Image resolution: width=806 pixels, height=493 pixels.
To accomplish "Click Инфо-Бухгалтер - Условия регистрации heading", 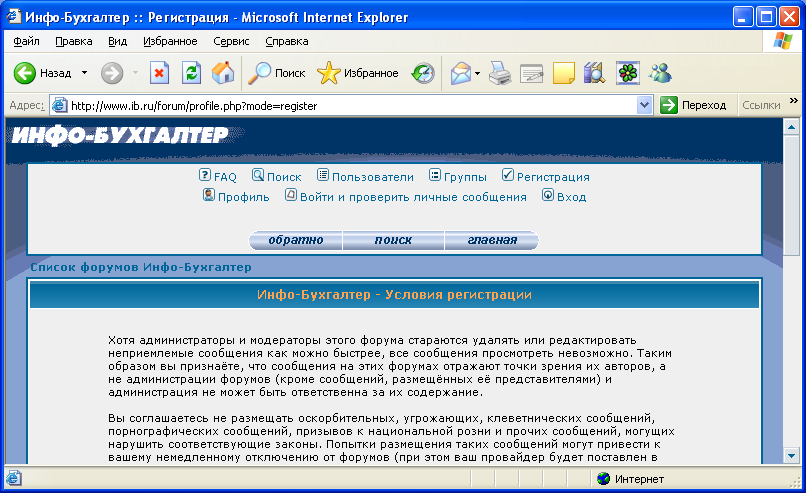I will coord(394,295).
